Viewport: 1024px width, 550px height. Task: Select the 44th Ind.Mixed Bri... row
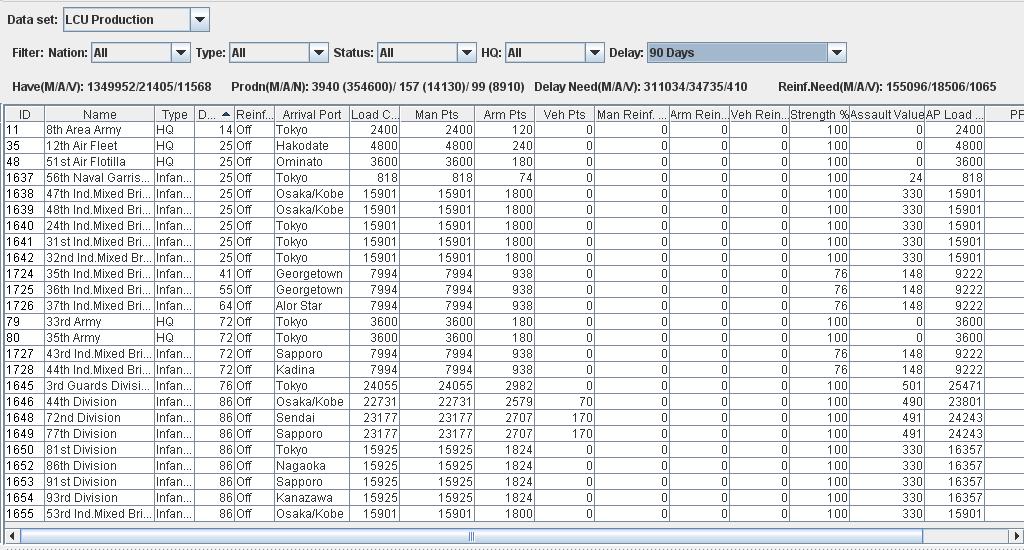tap(514, 370)
